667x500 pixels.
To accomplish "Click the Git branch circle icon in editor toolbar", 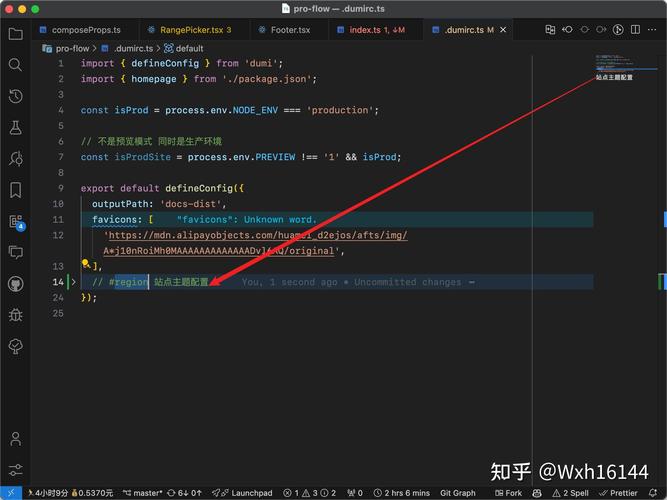I will pyautogui.click(x=618, y=30).
